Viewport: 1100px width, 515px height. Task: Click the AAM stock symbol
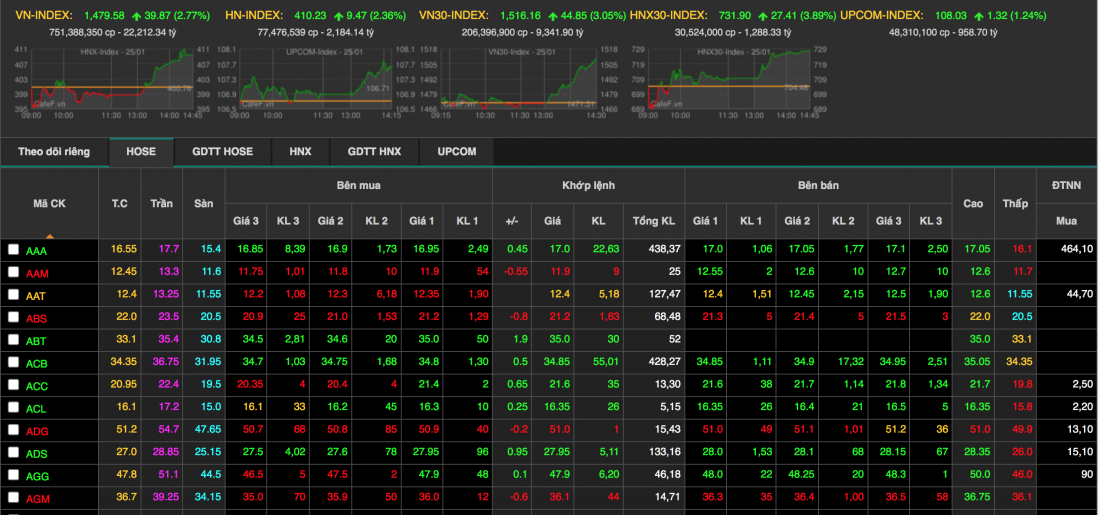(x=37, y=273)
